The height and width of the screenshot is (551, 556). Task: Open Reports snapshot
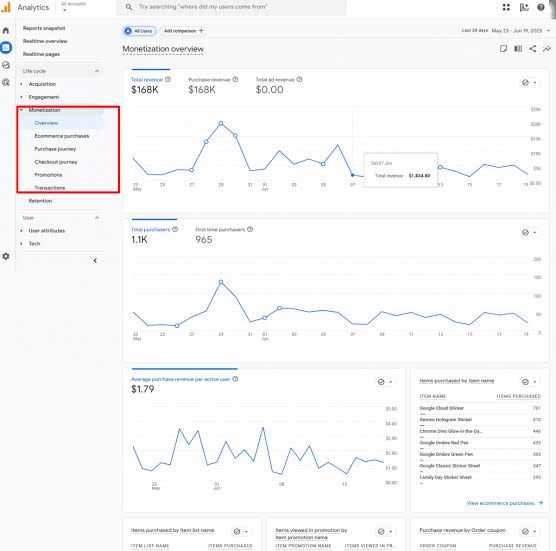click(44, 28)
